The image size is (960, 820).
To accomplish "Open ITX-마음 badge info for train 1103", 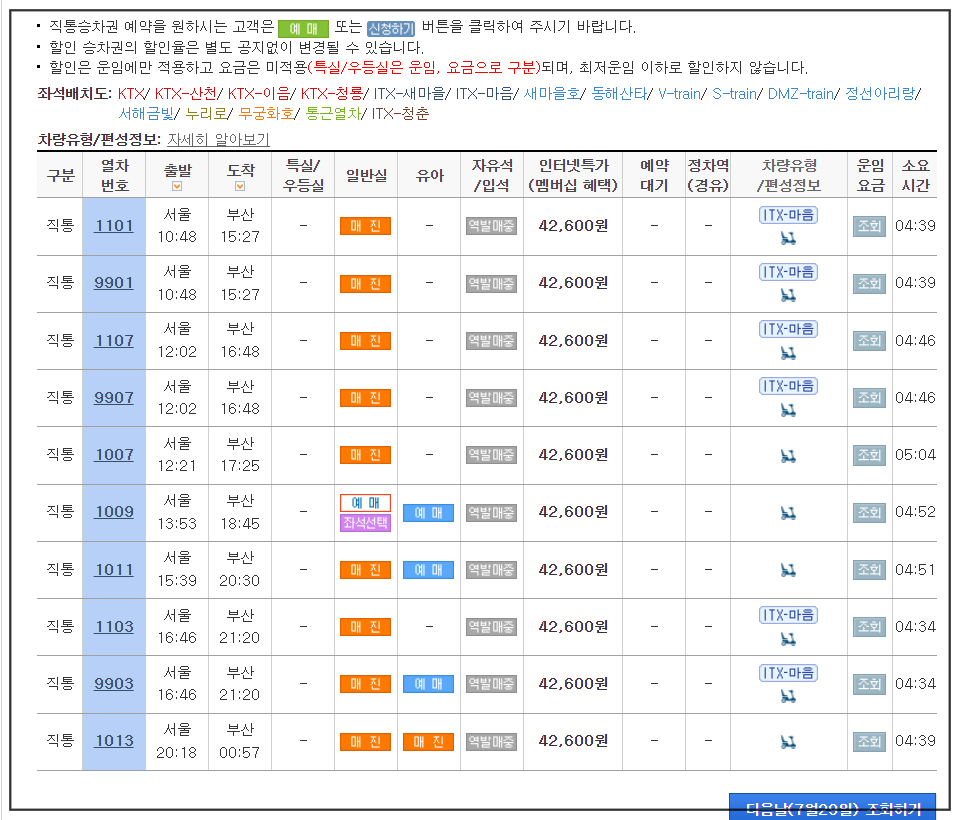I will (x=788, y=615).
